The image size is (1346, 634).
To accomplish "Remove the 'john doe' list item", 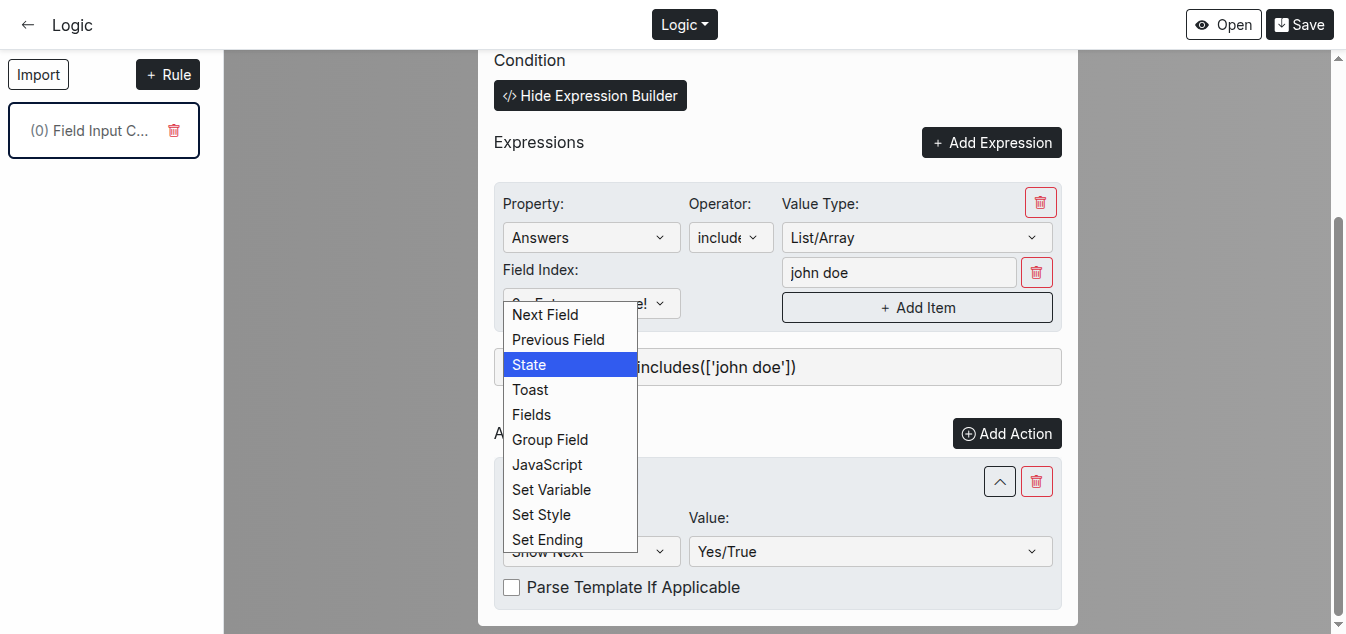I will point(1036,273).
